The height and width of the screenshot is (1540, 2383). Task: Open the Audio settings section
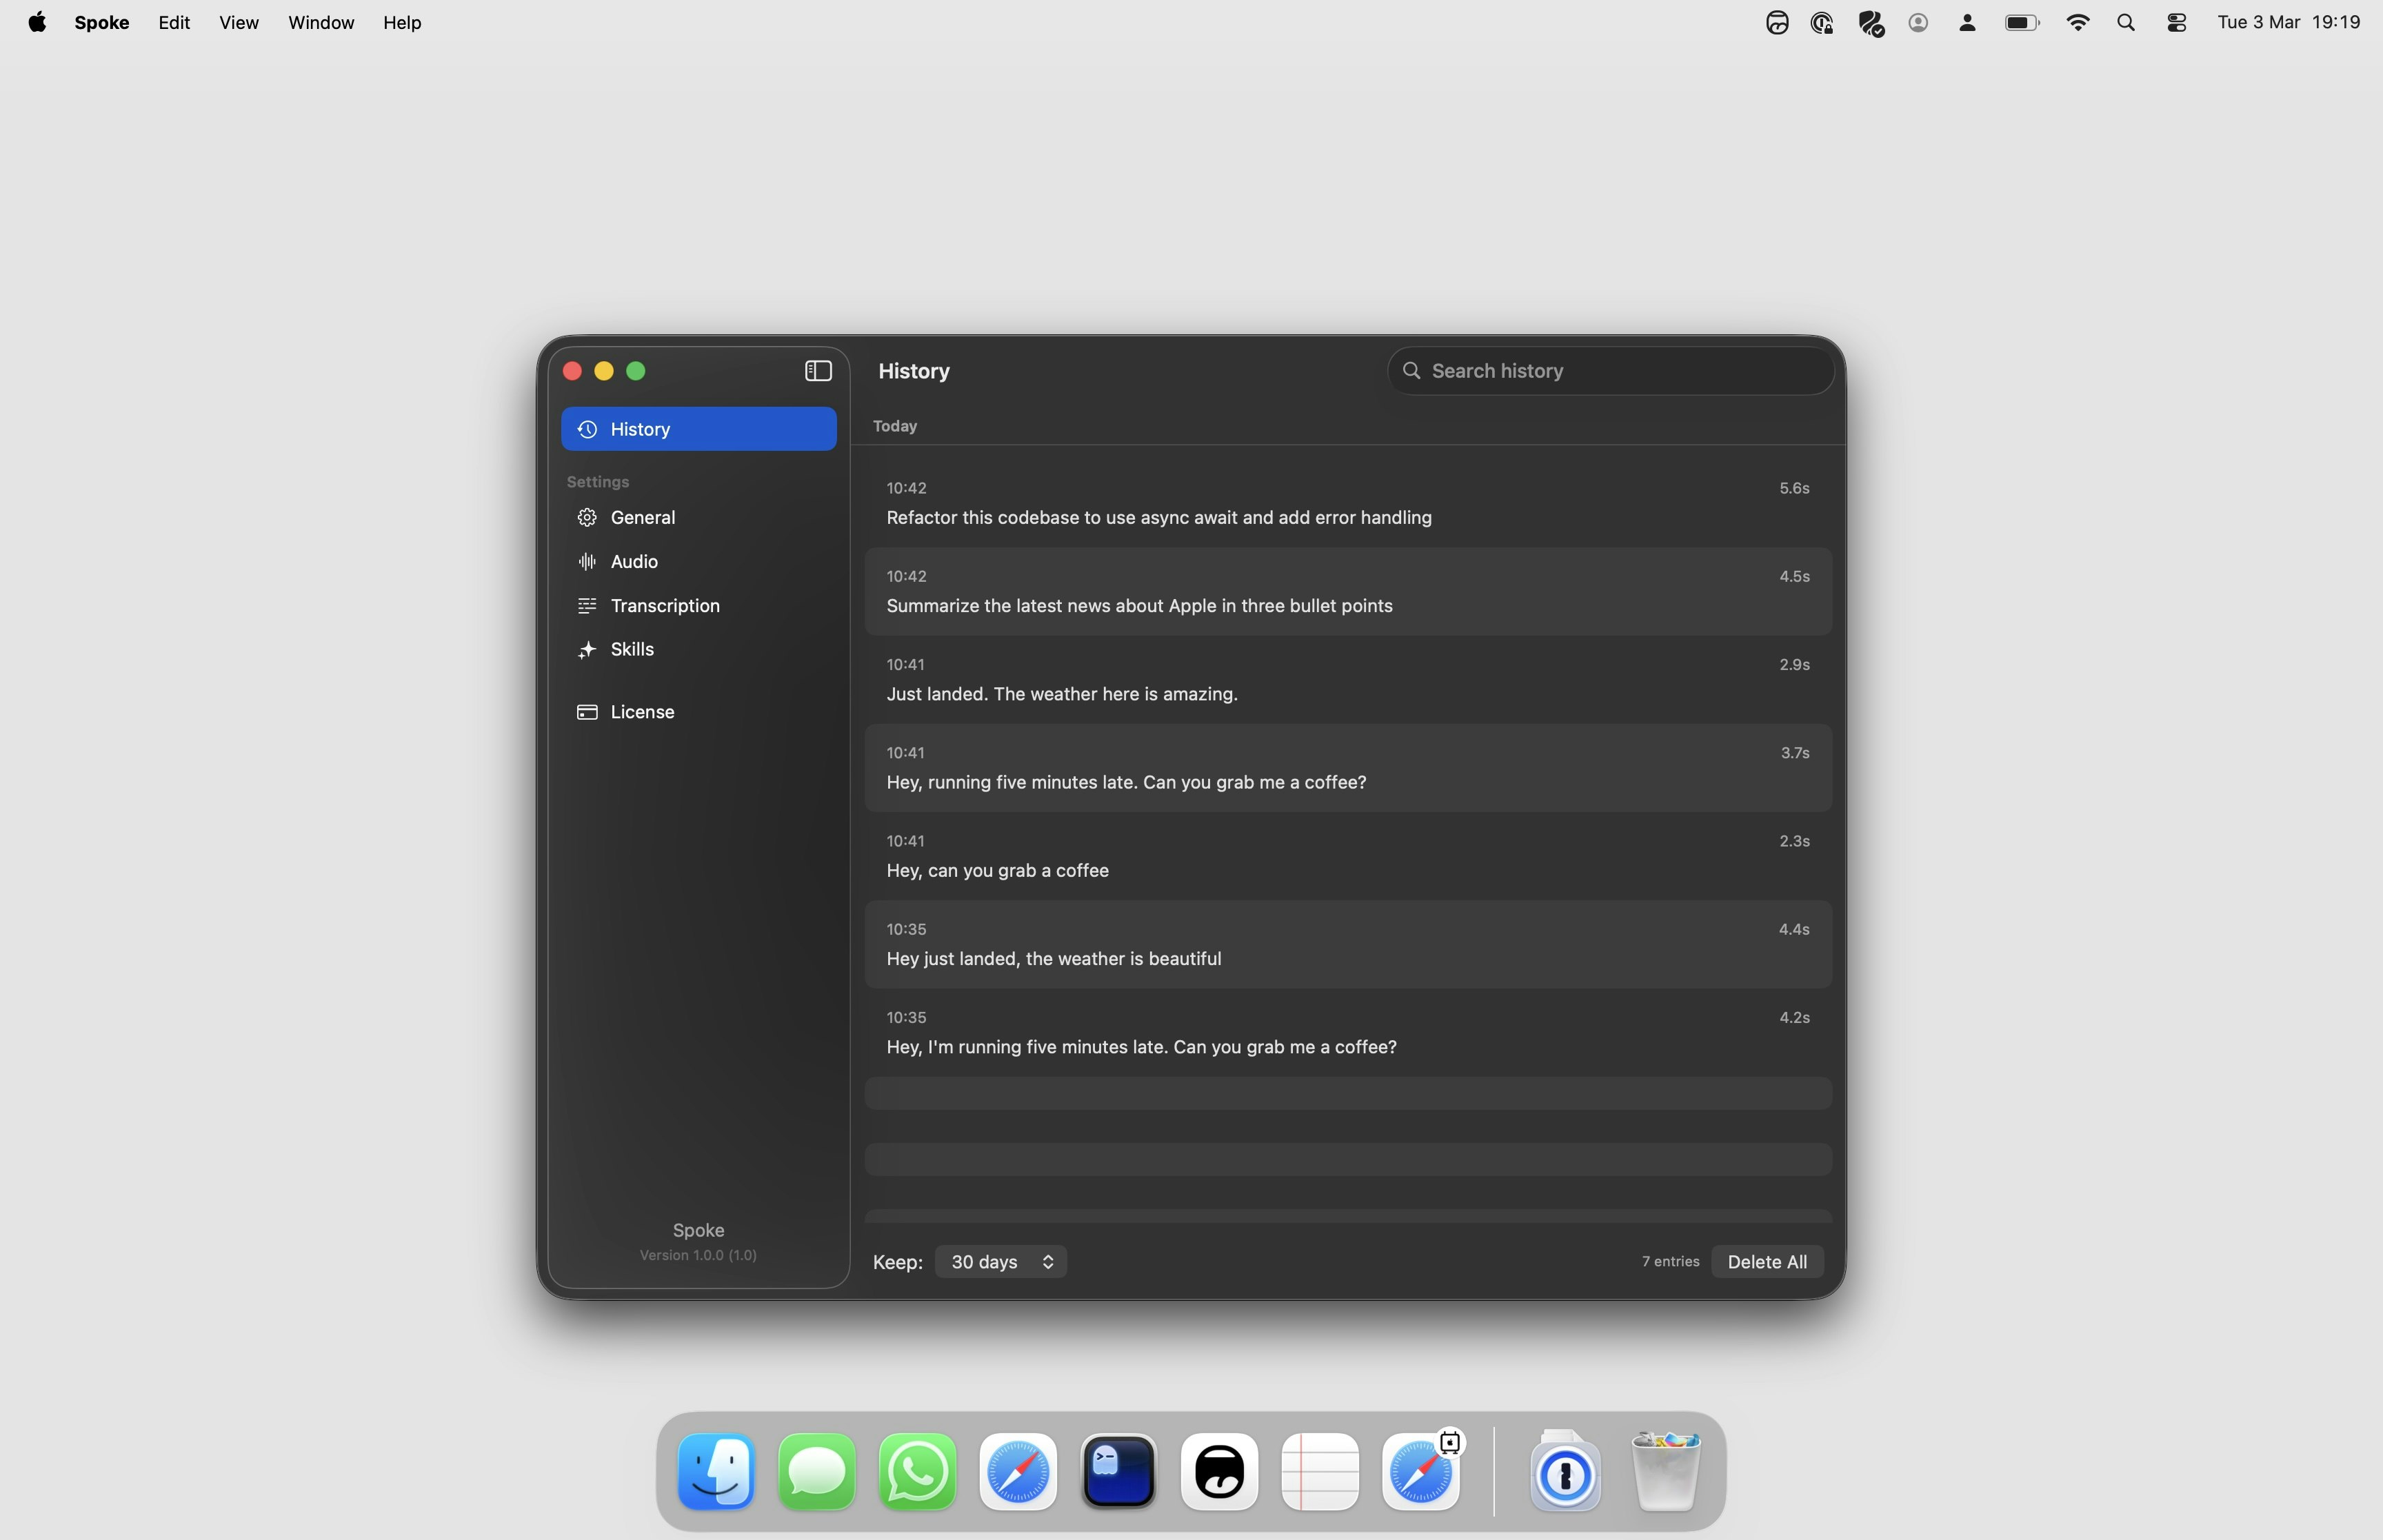[634, 561]
